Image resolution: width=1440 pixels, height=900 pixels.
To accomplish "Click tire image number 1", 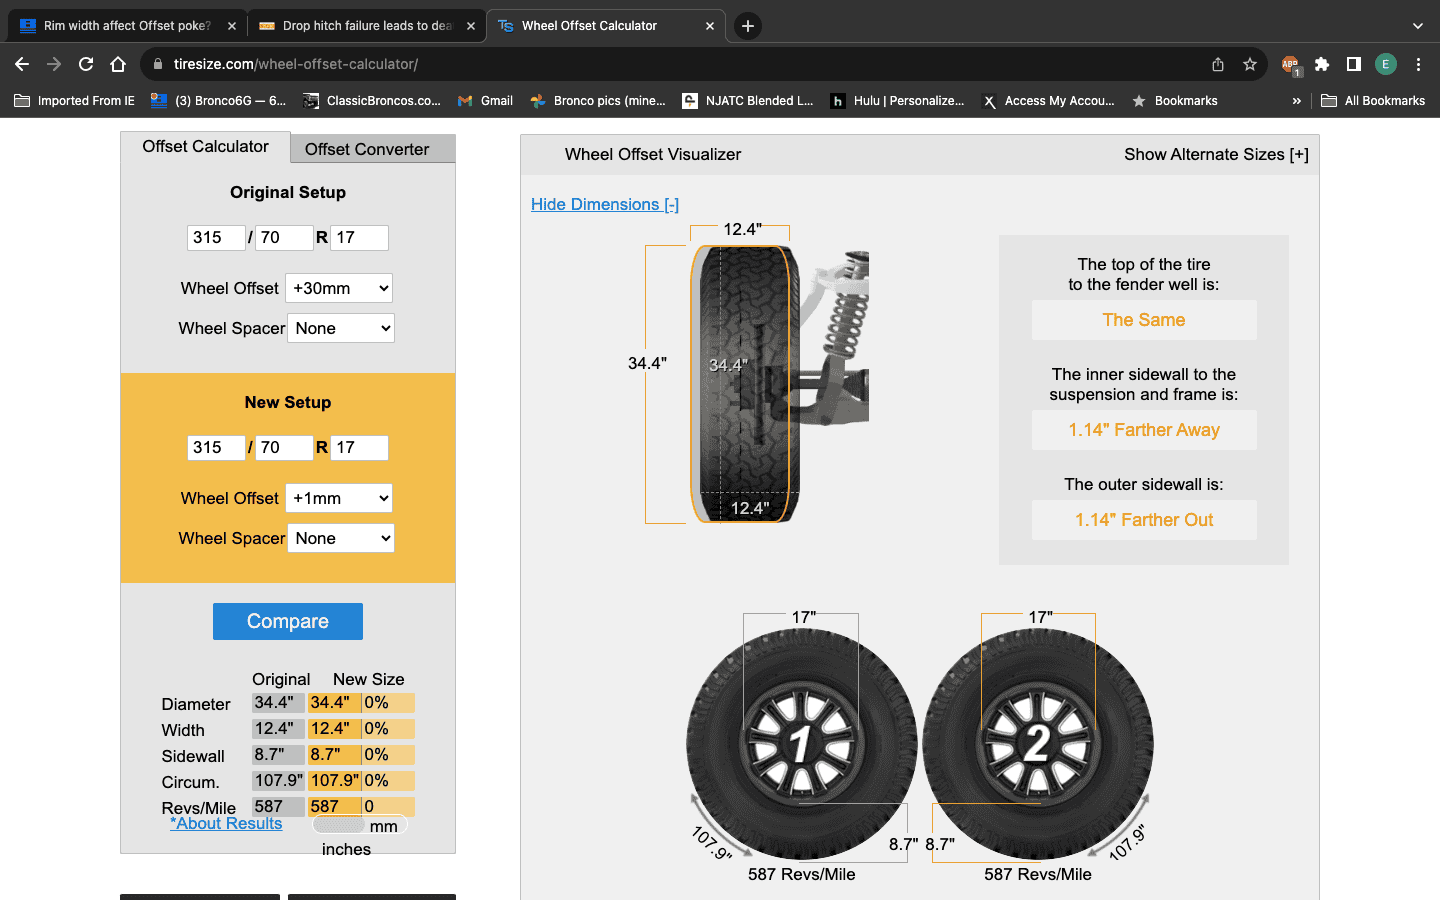I will (802, 744).
